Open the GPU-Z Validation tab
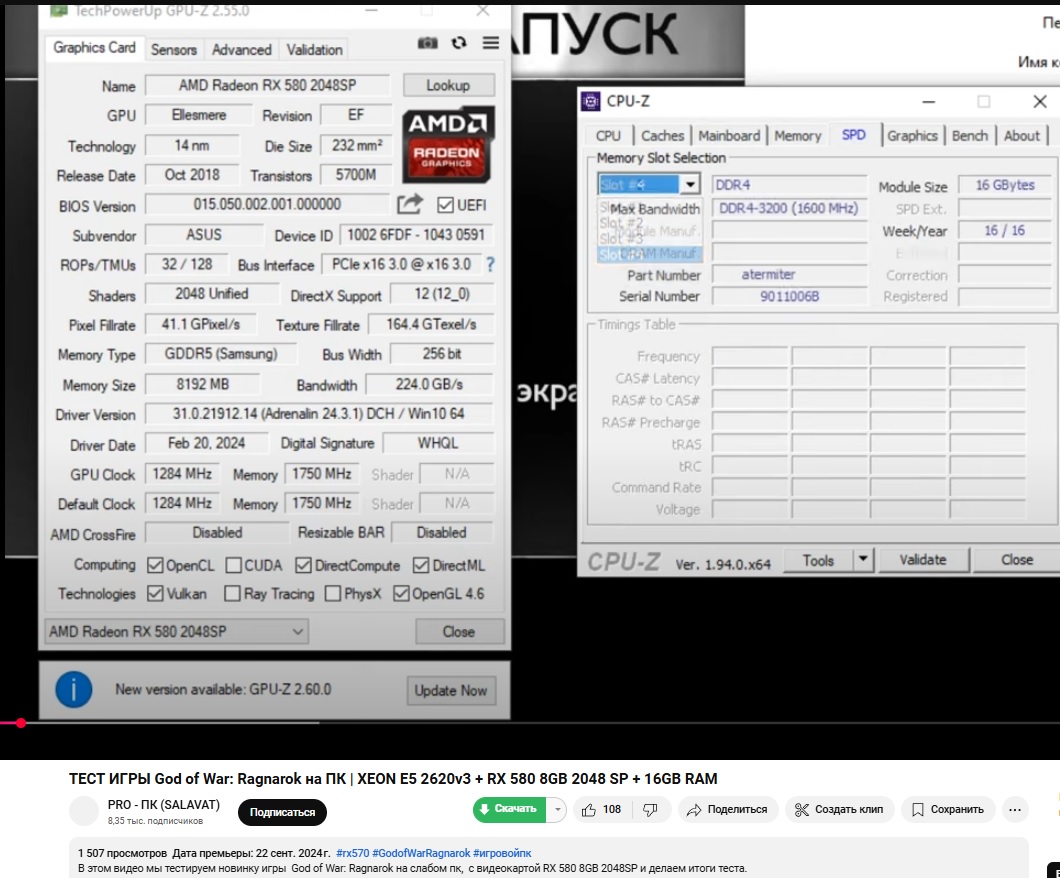The height and width of the screenshot is (878, 1060). click(314, 49)
